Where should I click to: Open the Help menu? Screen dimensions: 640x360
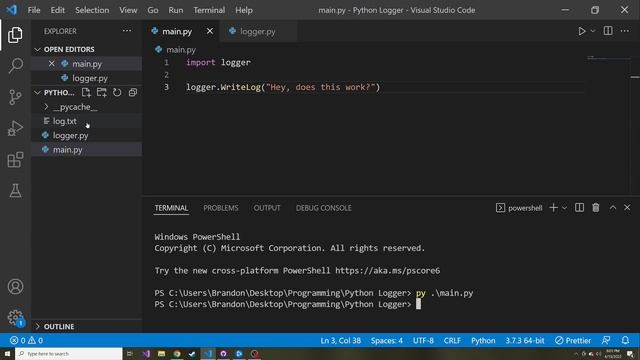point(244,10)
